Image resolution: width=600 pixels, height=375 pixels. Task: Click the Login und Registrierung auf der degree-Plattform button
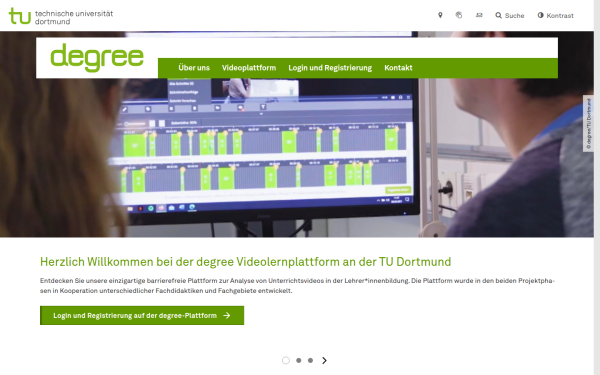click(x=142, y=315)
